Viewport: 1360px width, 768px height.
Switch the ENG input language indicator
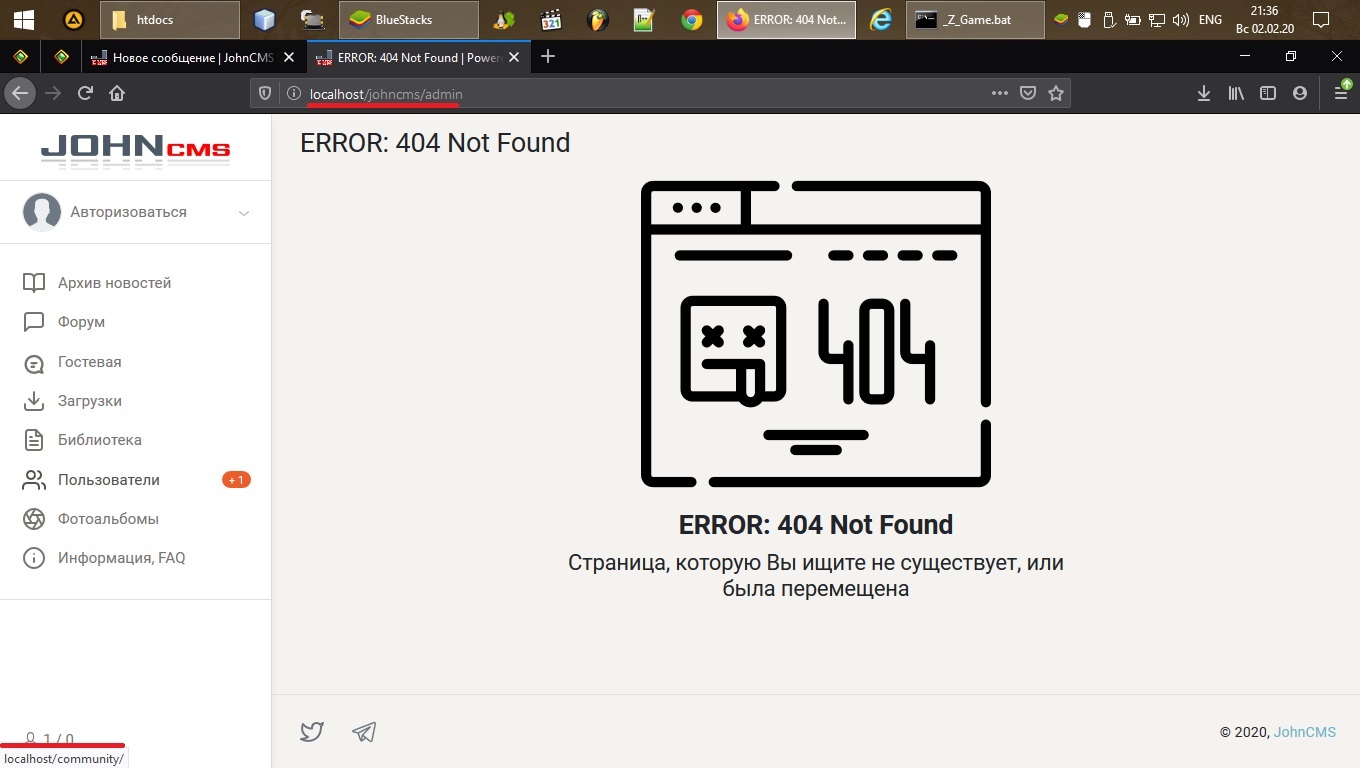pos(1210,19)
